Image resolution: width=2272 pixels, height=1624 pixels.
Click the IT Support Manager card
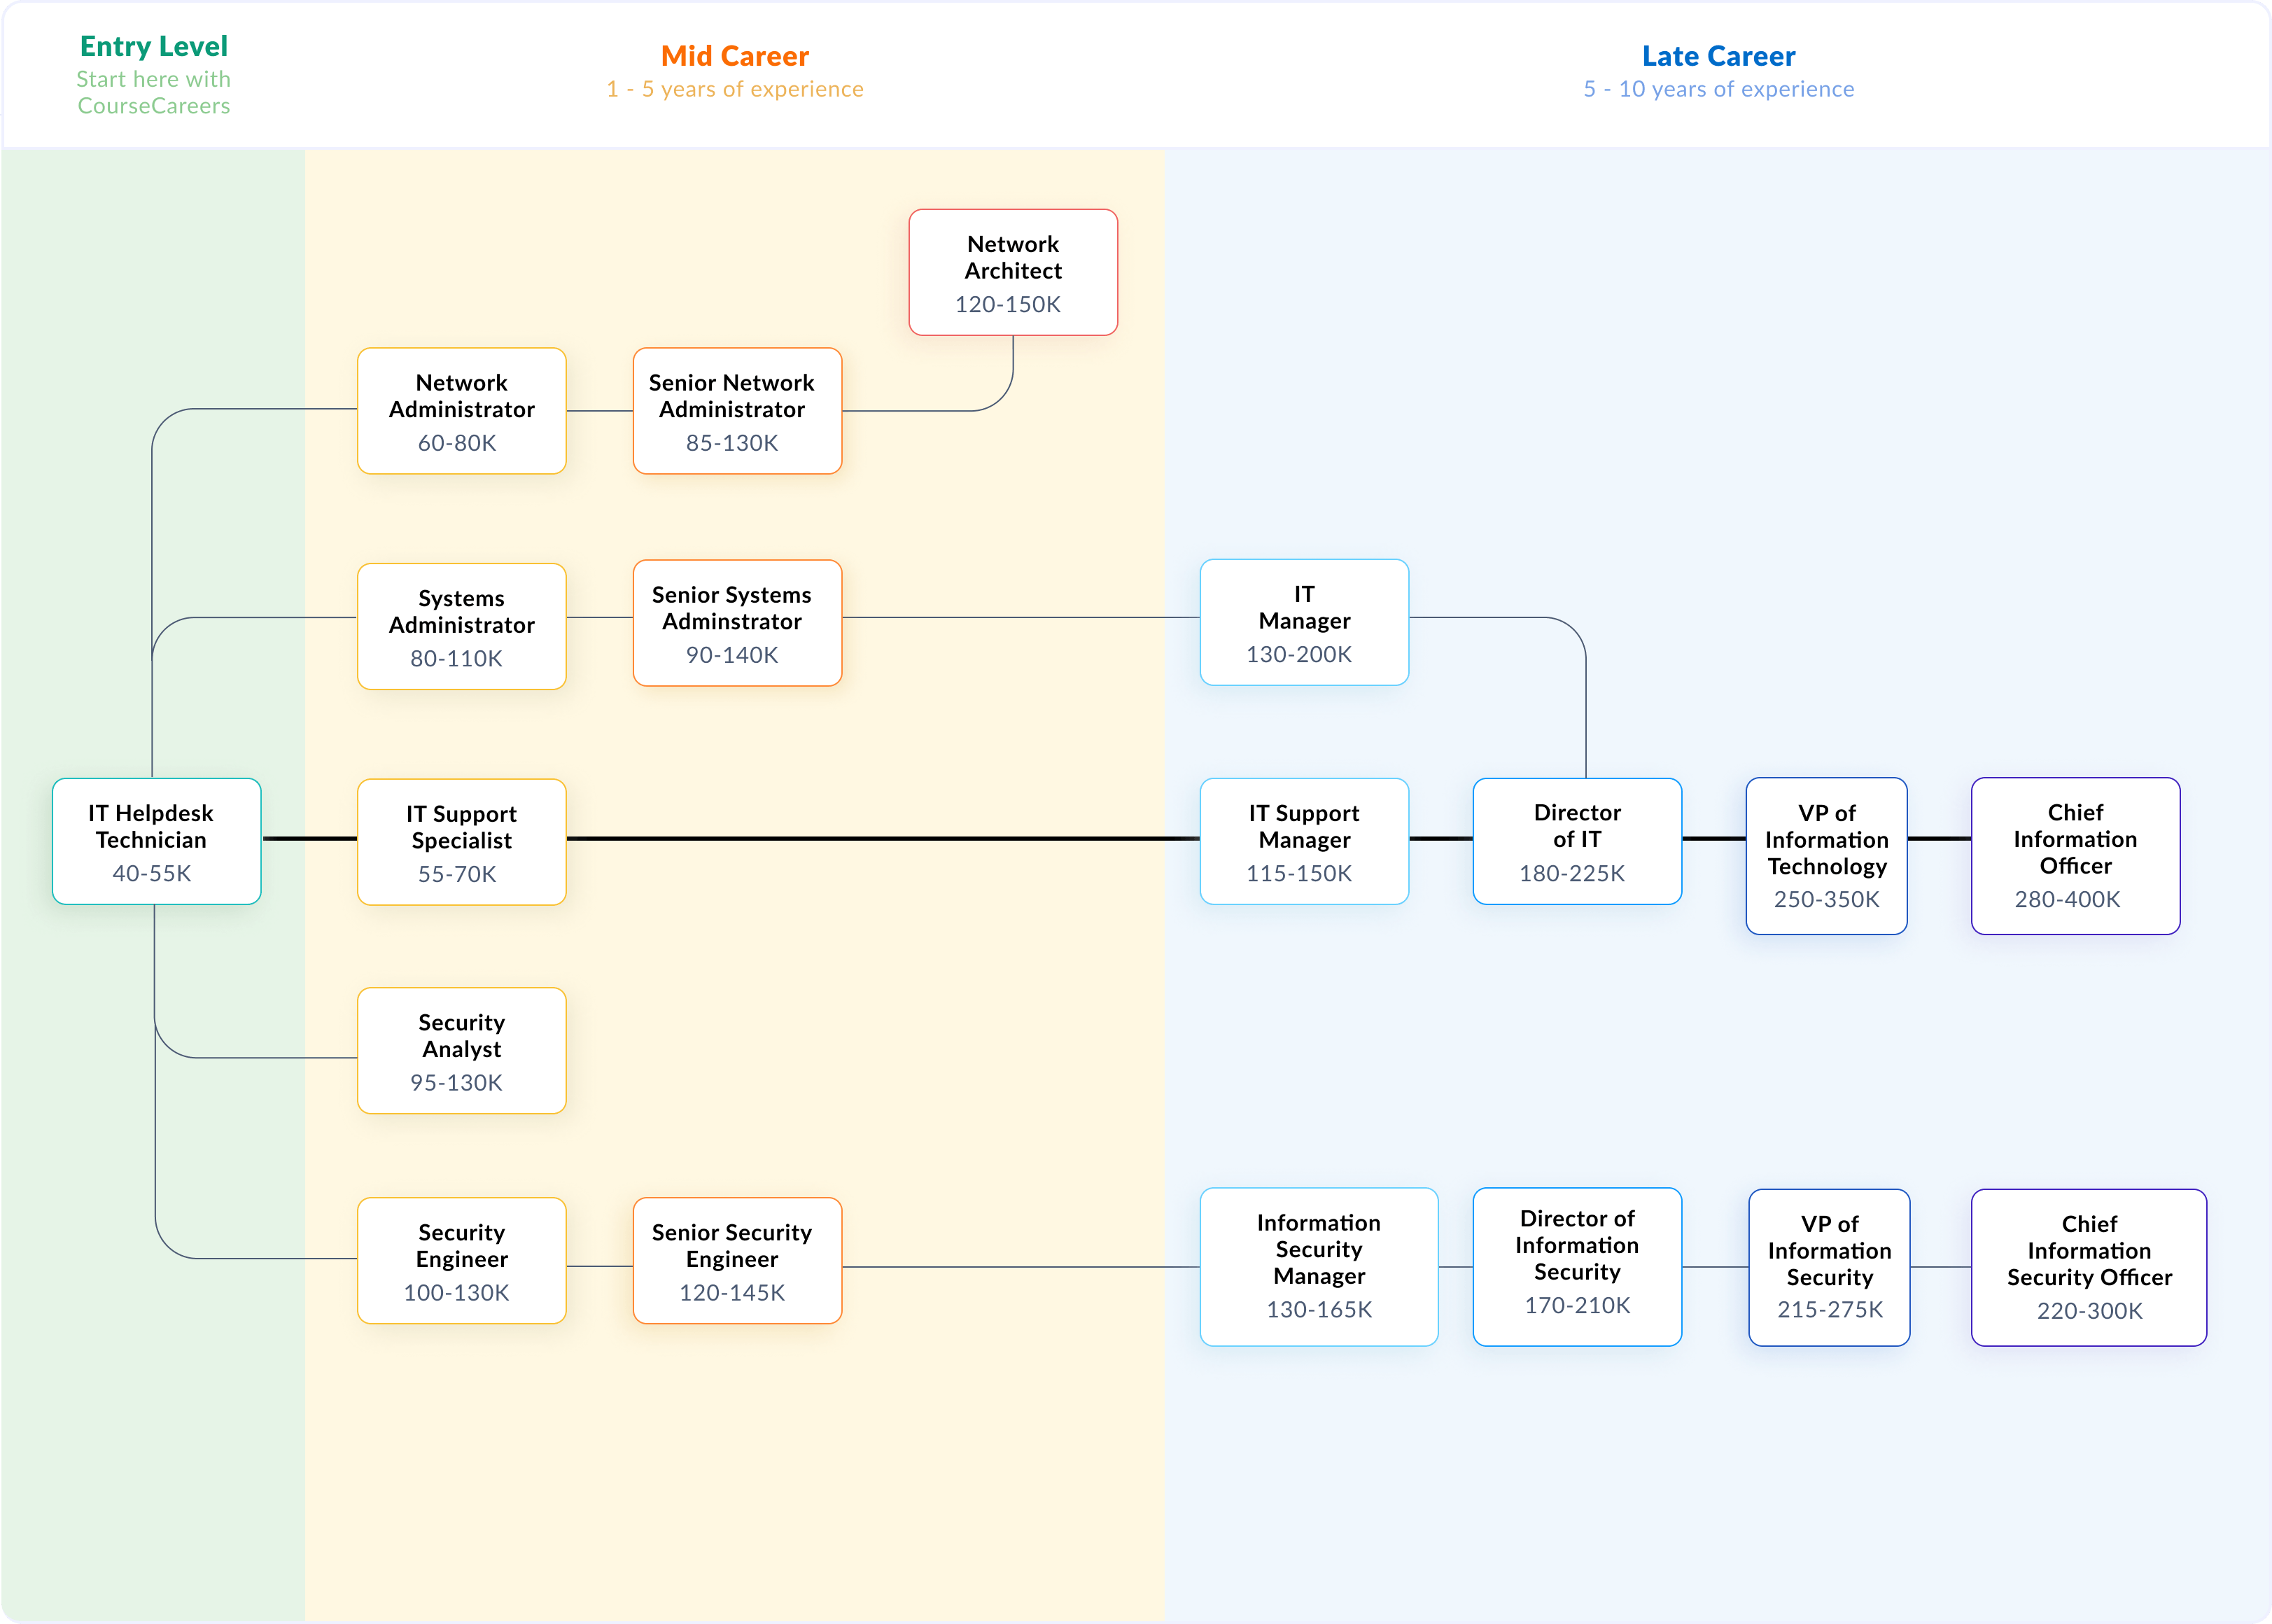1304,841
